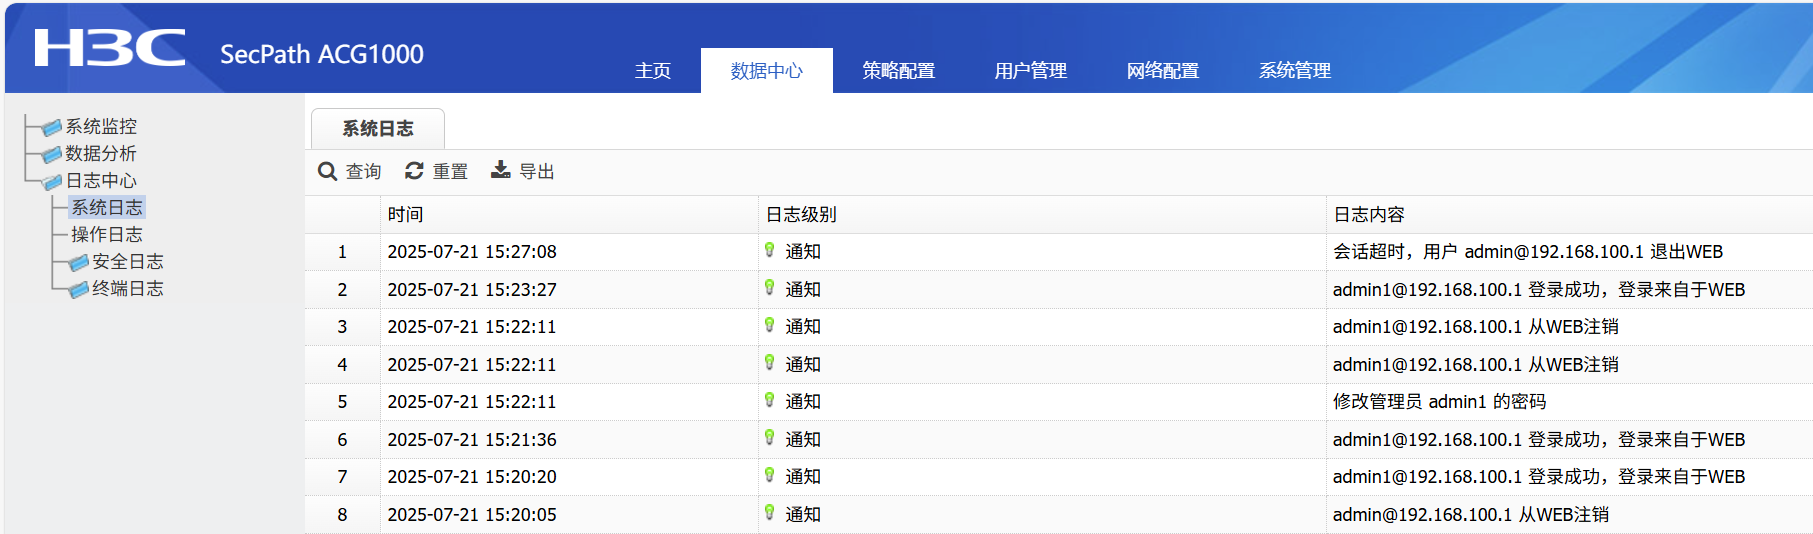This screenshot has height=534, width=1813.
Task: Click the bulb icon in row 3
Action: point(769,325)
